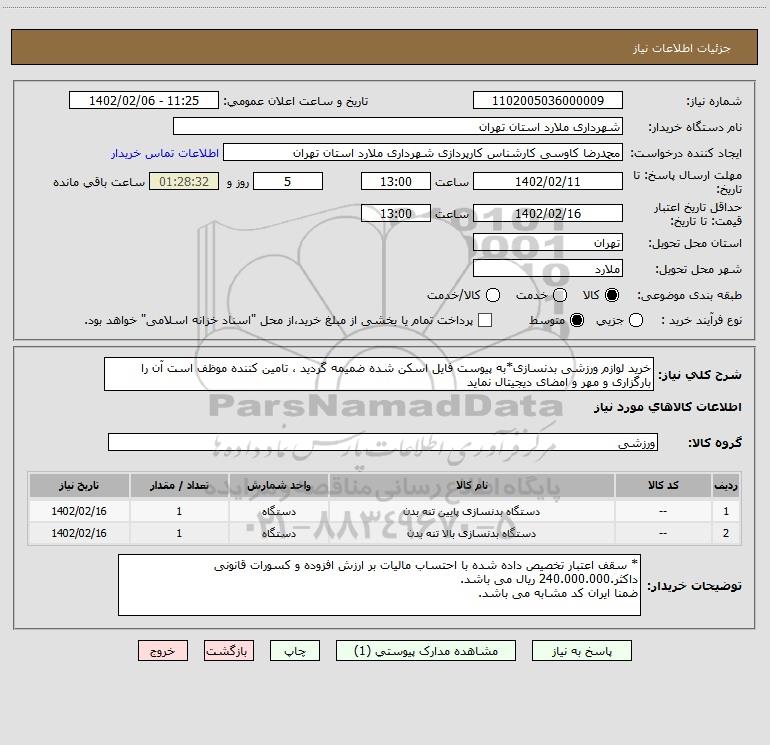Click the remaining time 01:28:32 field
This screenshot has height=745, width=770.
[184, 181]
